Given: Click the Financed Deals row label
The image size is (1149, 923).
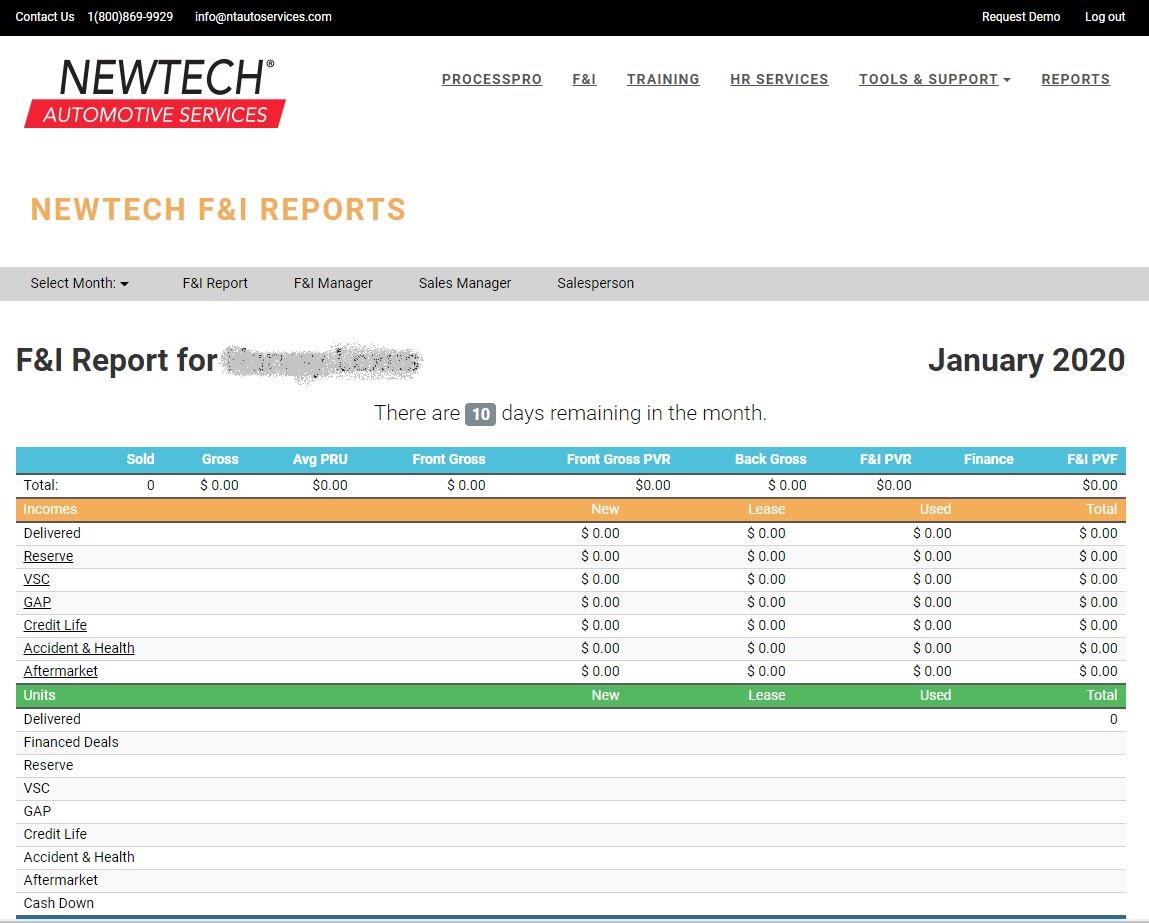Looking at the screenshot, I should point(71,742).
